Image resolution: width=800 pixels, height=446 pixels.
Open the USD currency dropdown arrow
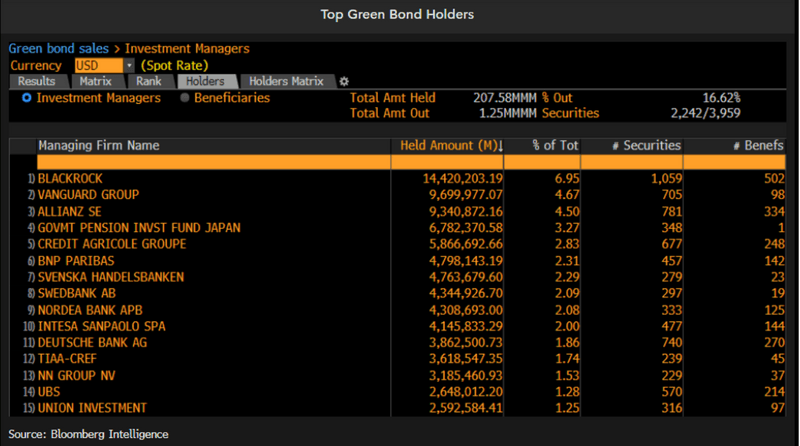pyautogui.click(x=129, y=65)
